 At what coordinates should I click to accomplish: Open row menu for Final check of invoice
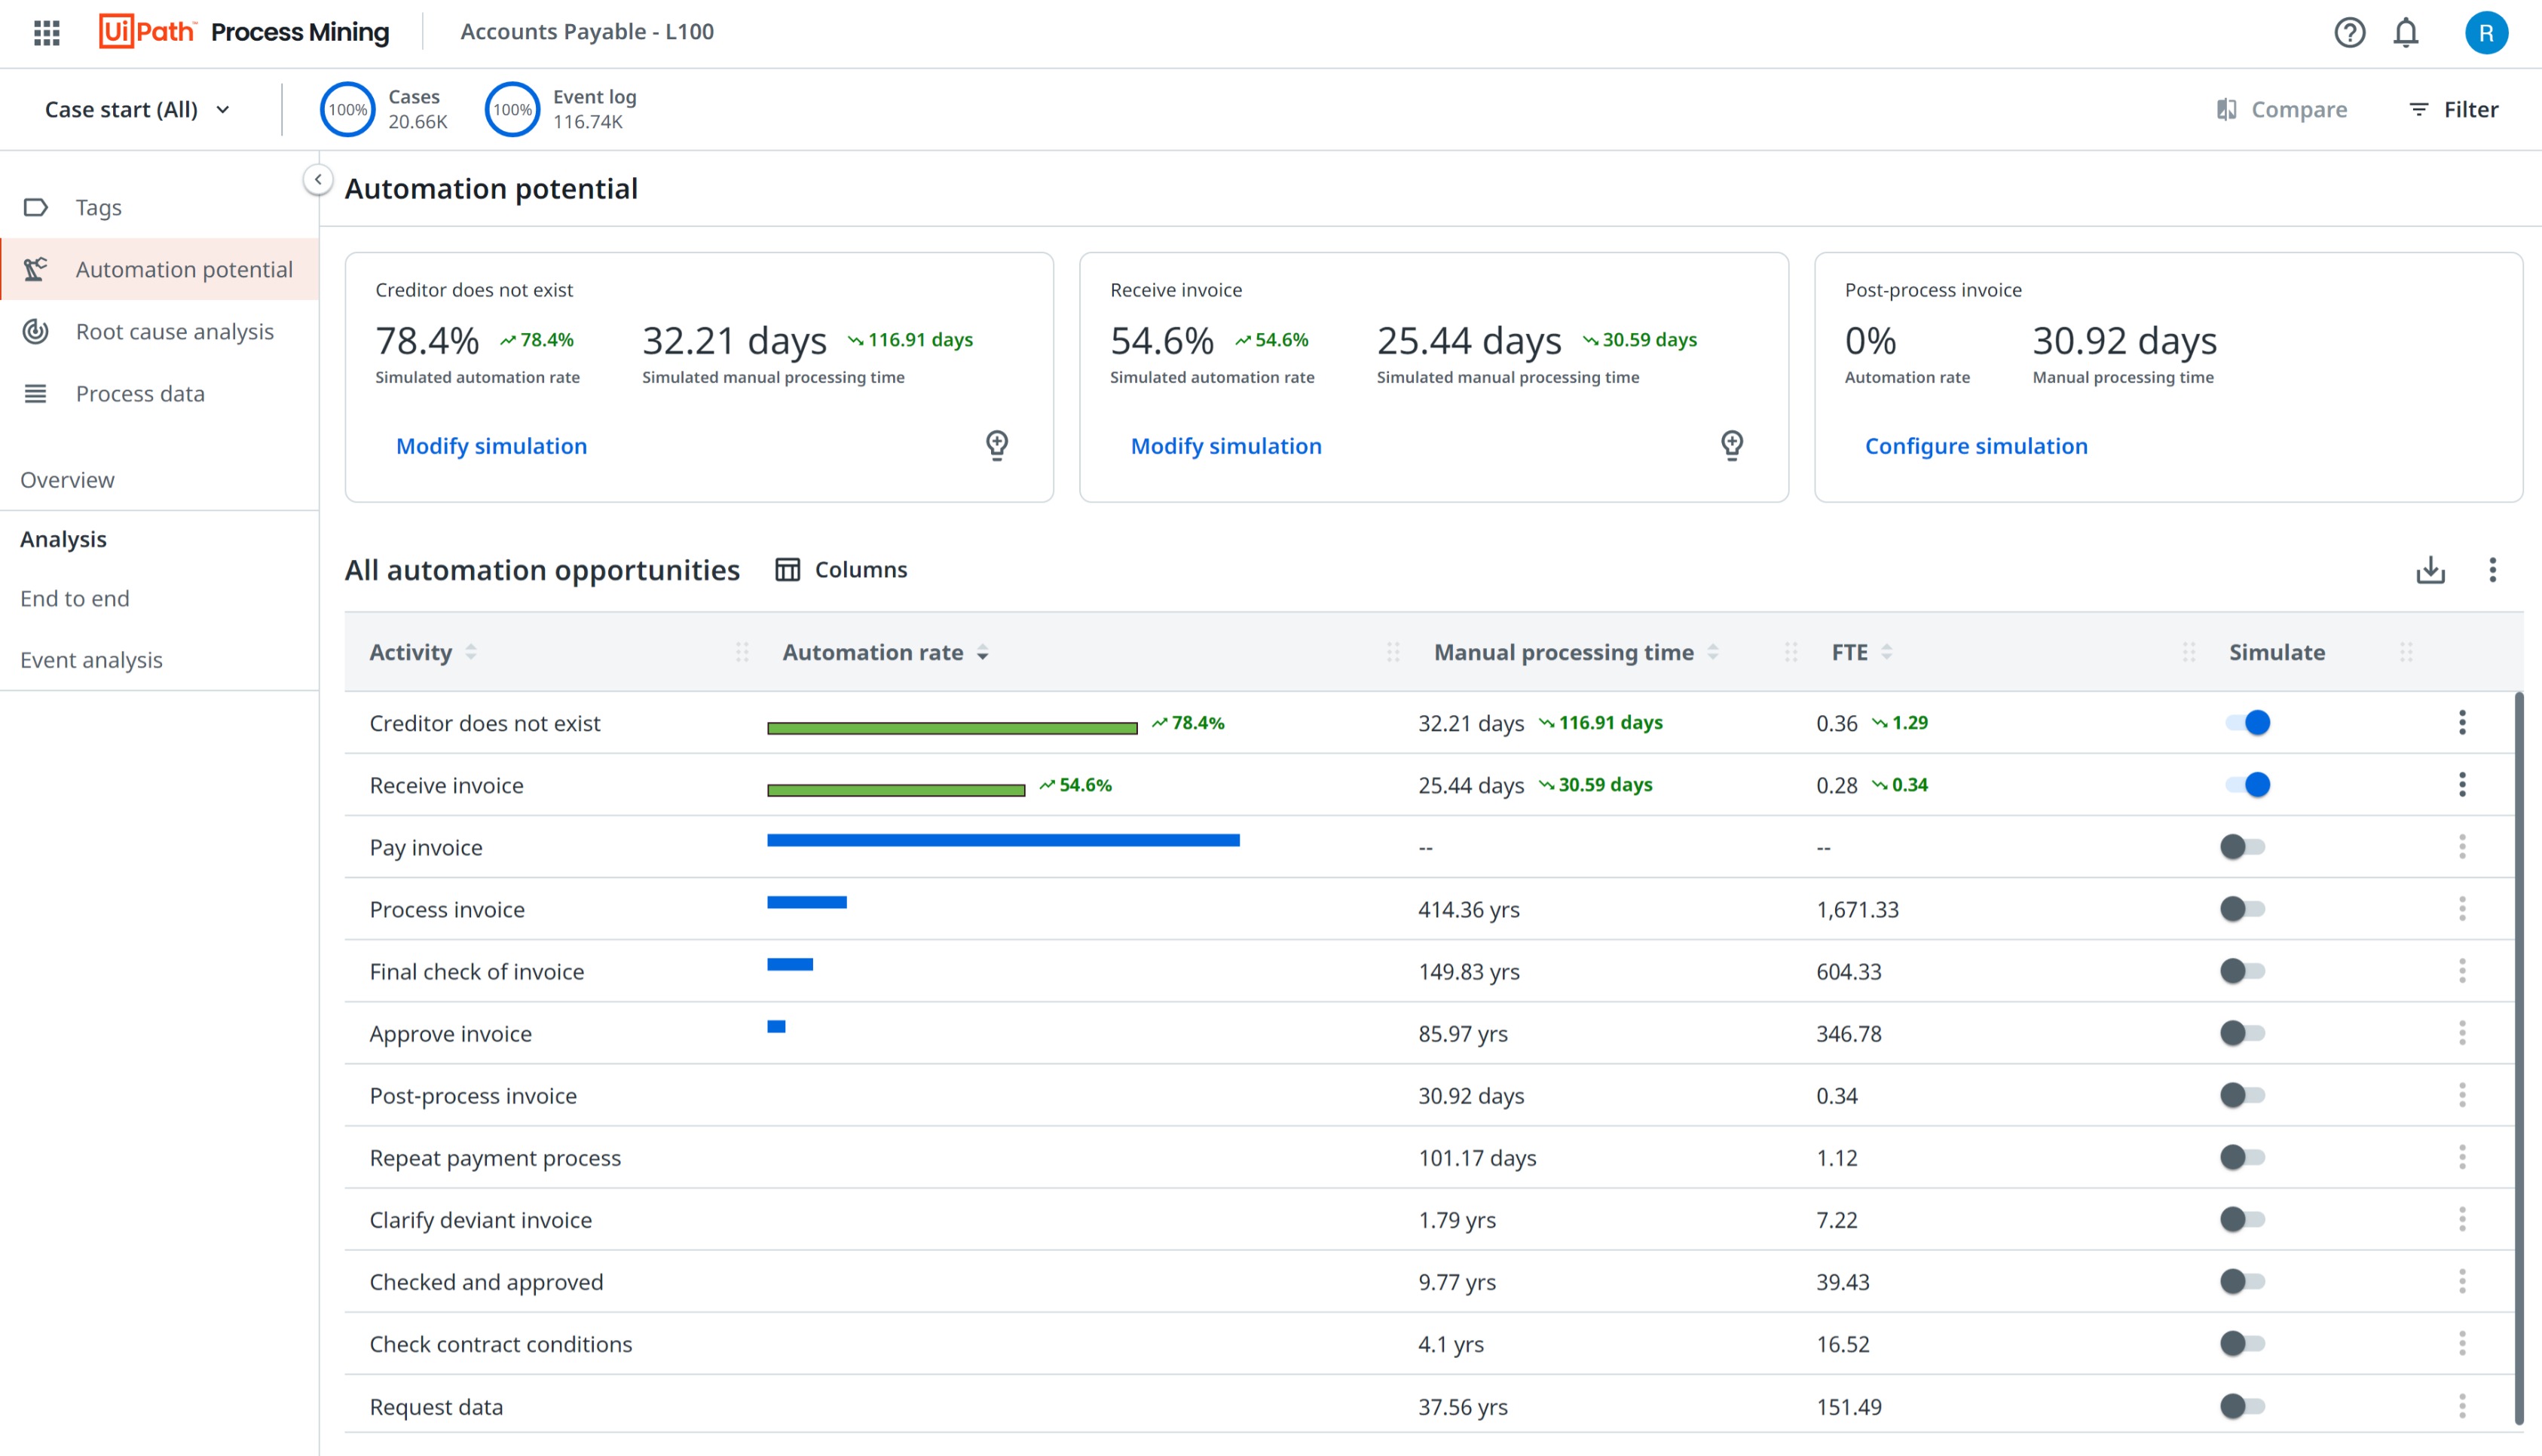point(2462,971)
